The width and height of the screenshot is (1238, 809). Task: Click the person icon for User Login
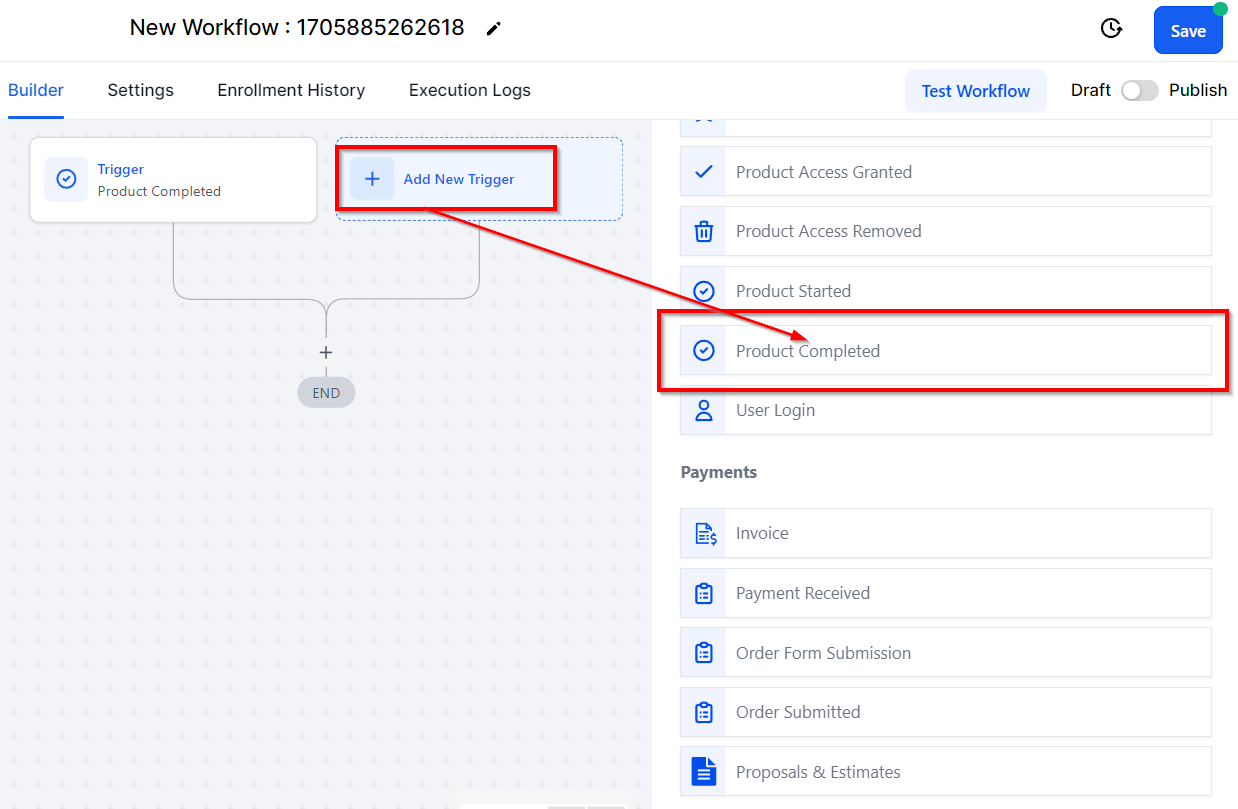704,410
